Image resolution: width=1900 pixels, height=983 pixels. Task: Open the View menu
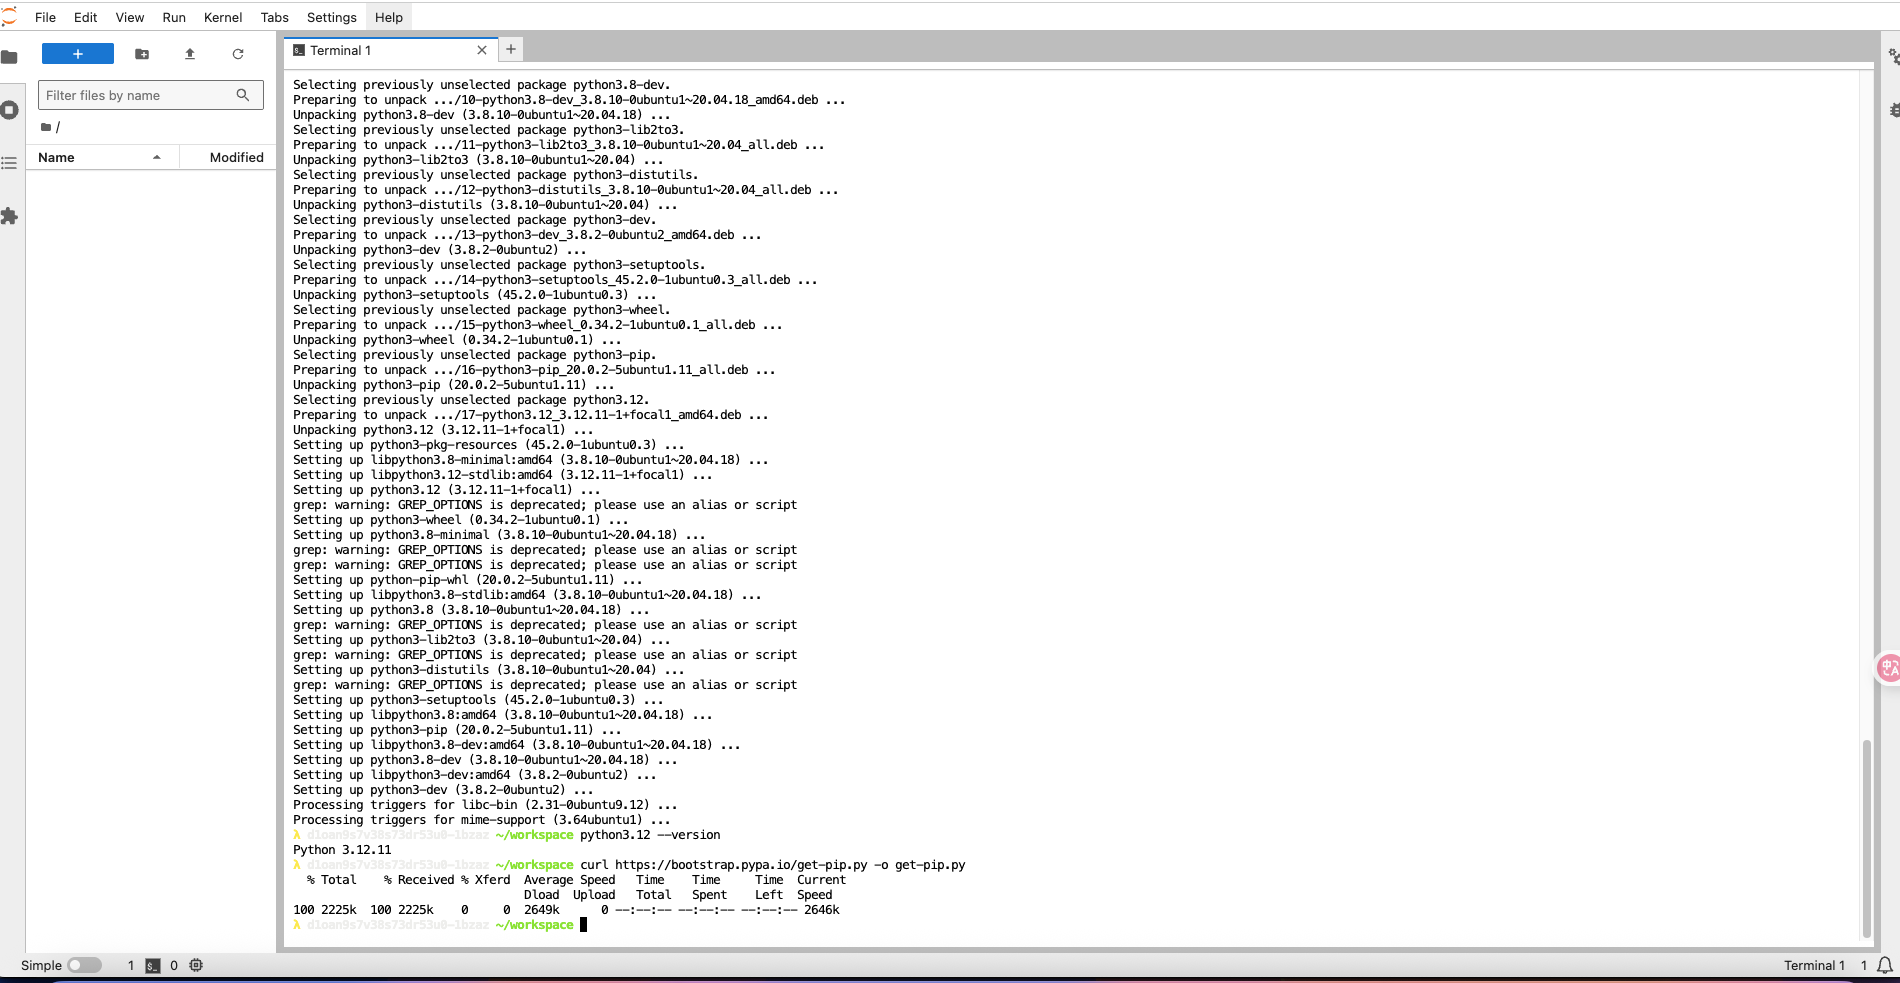pyautogui.click(x=130, y=17)
